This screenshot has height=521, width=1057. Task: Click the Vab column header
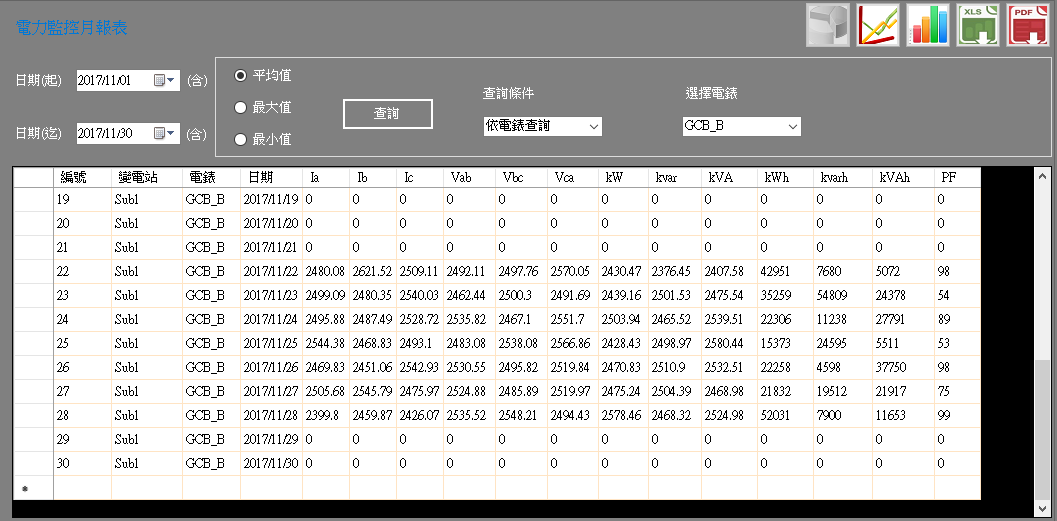tap(469, 177)
